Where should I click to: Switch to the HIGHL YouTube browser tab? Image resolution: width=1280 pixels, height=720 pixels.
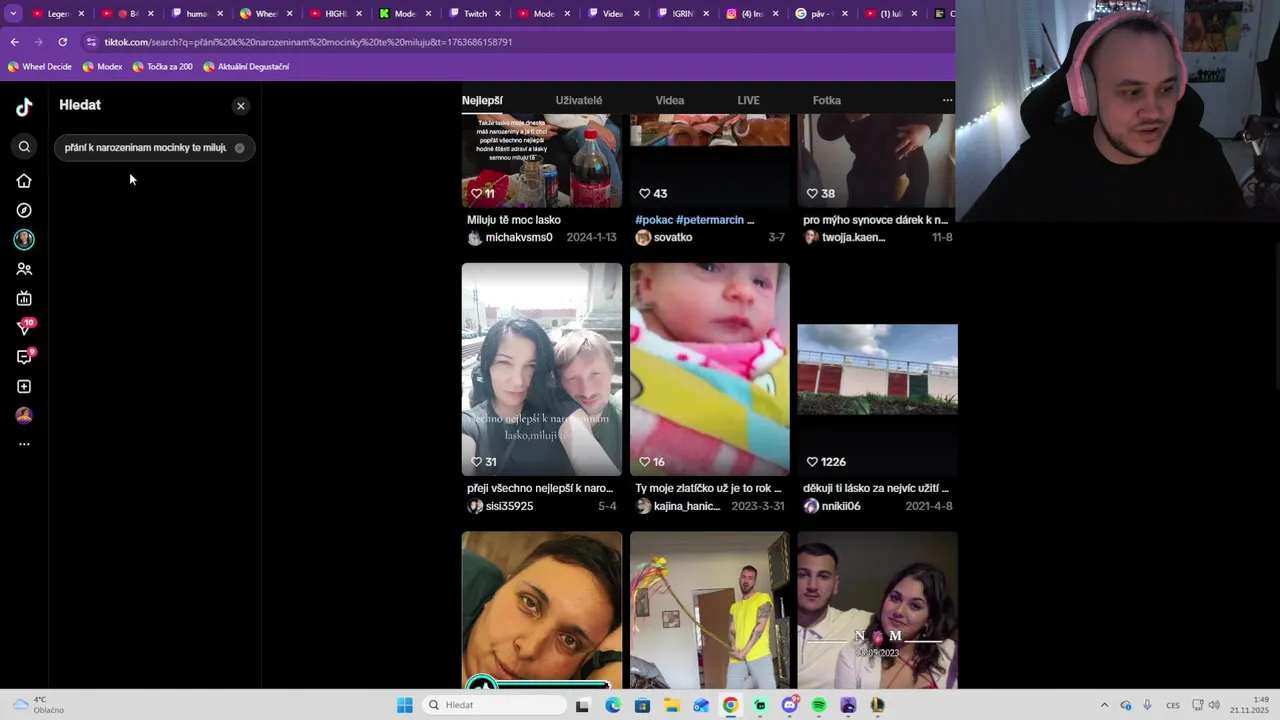pos(336,14)
